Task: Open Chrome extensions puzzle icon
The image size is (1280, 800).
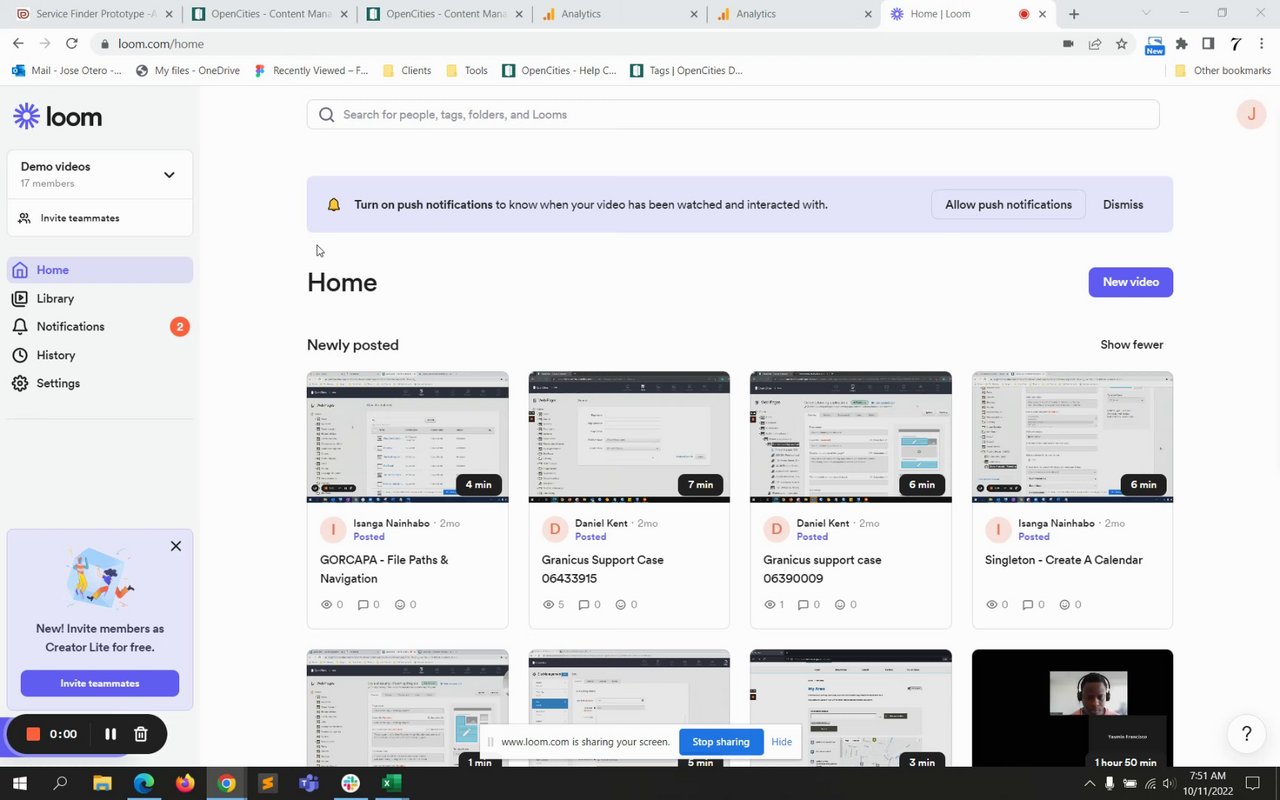Action: point(1181,44)
